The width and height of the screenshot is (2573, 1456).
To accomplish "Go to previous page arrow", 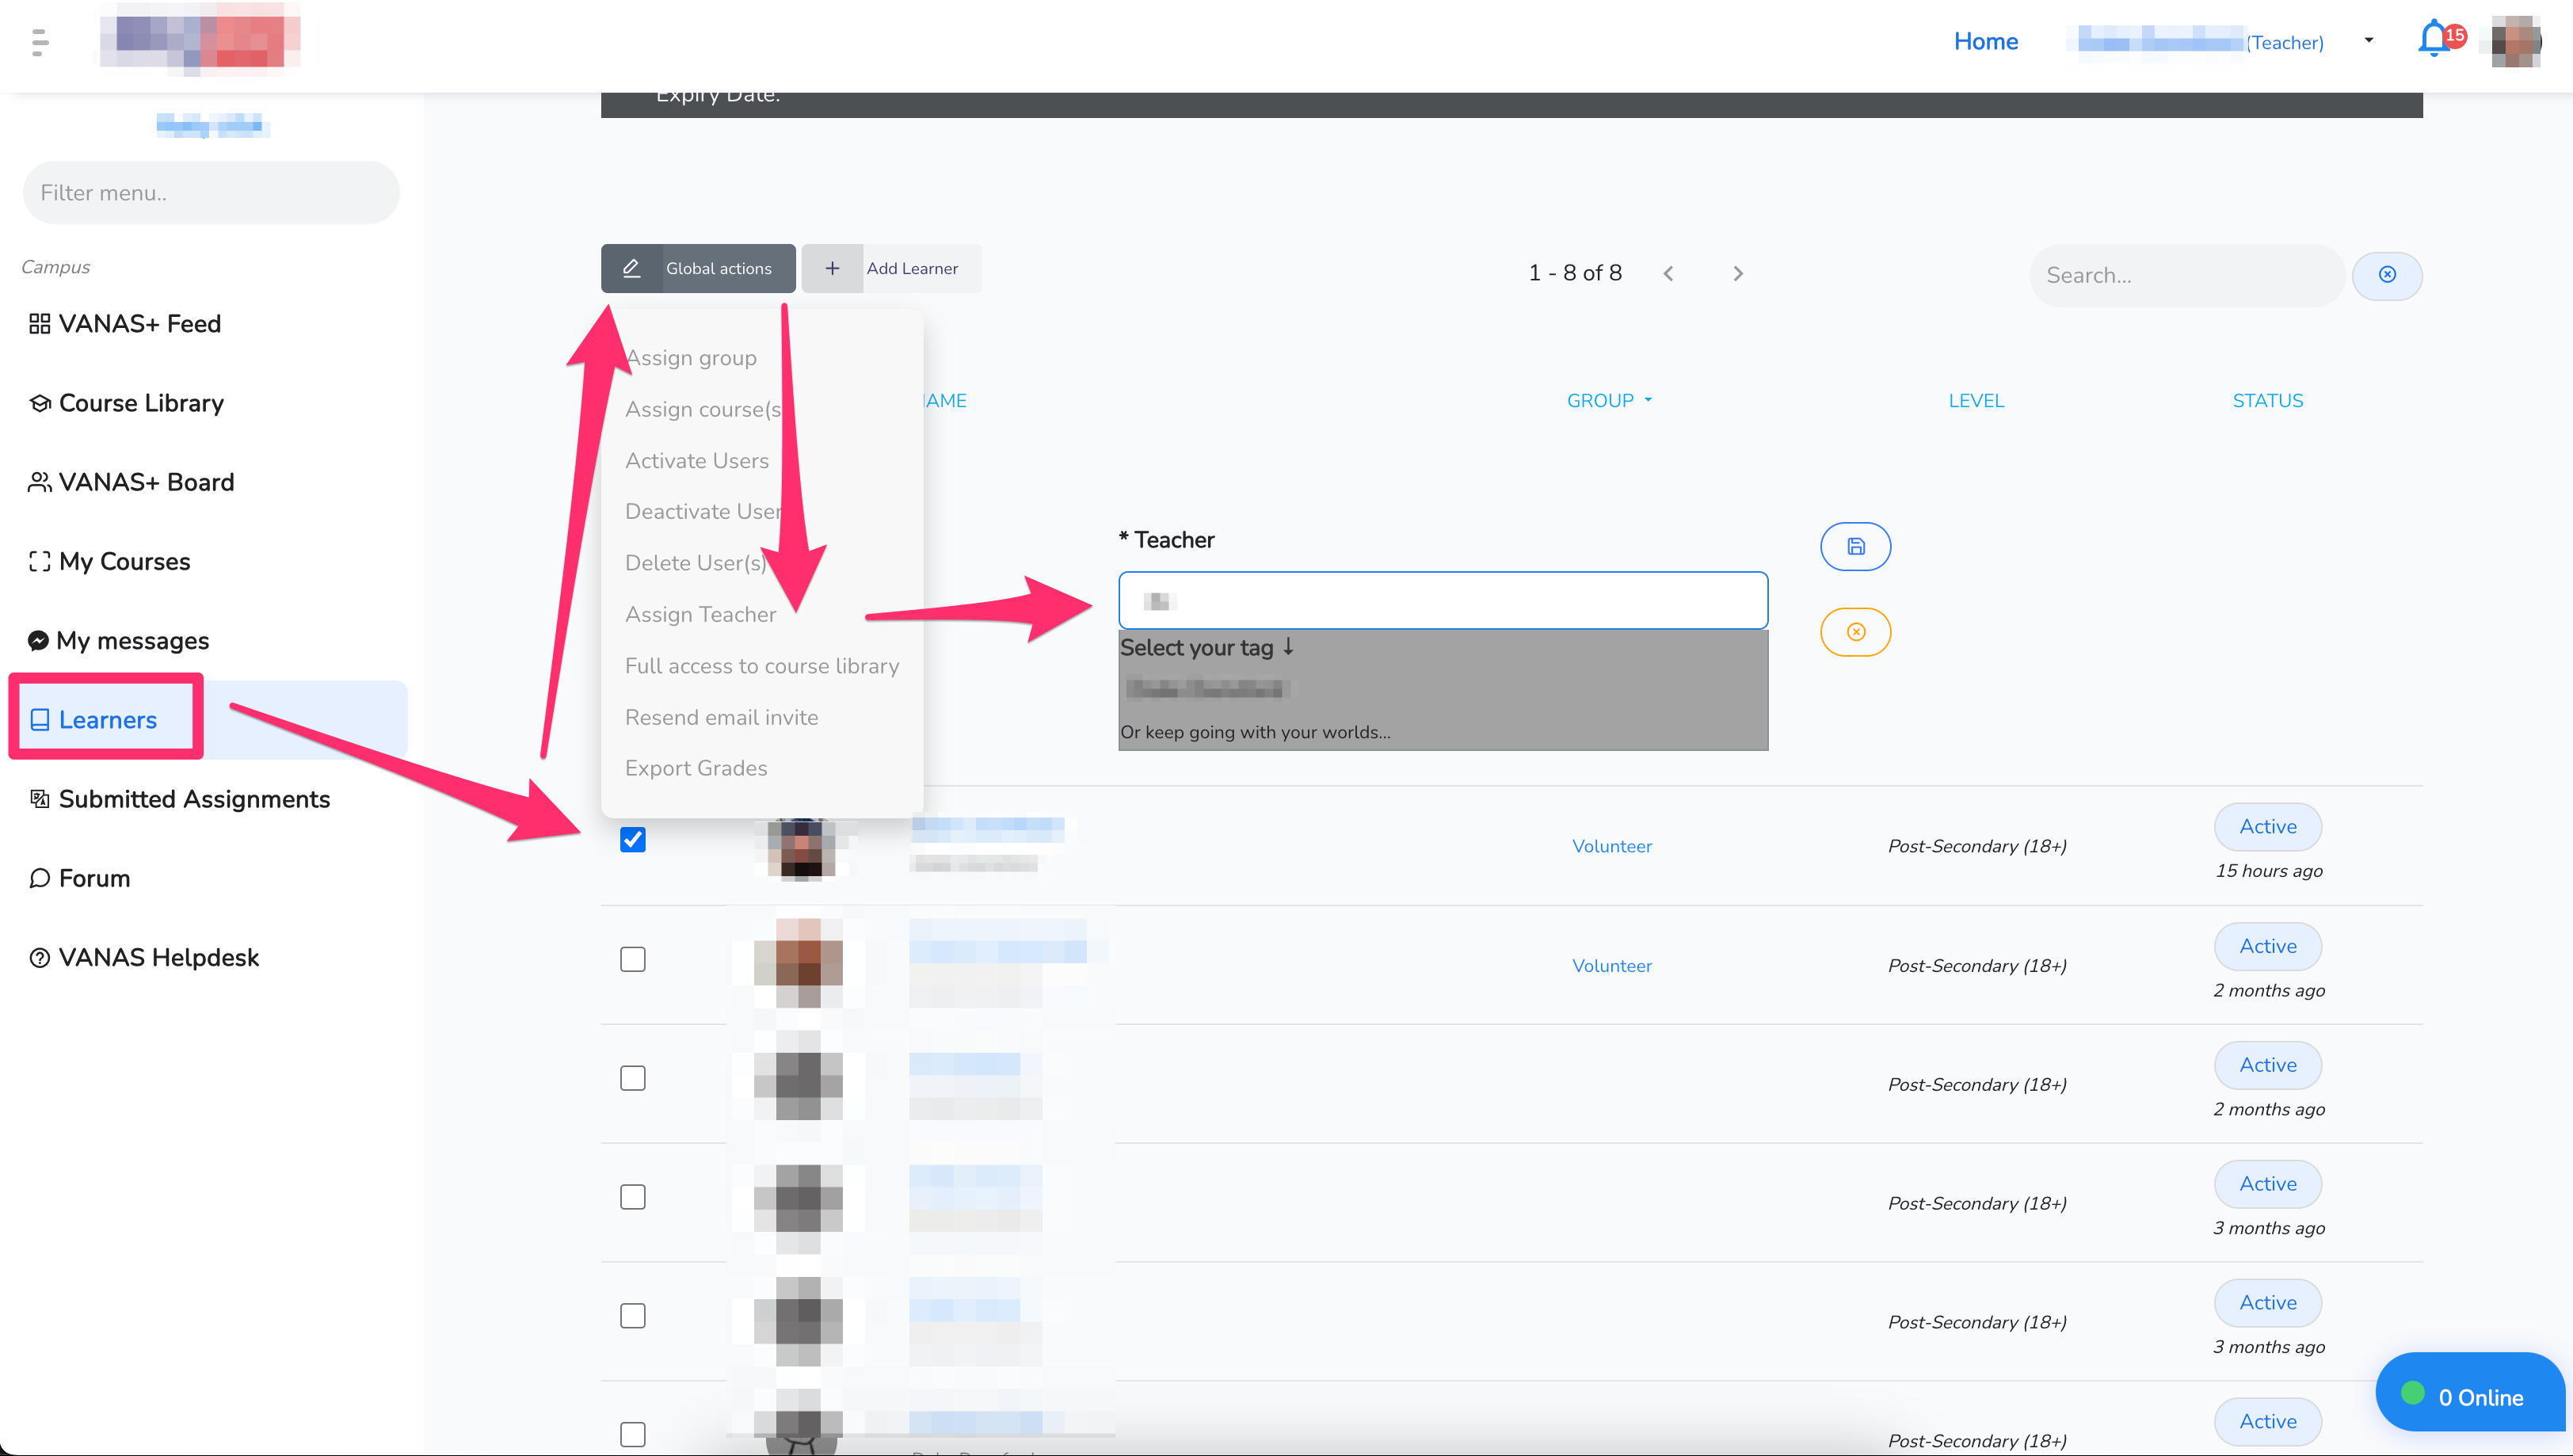I will (x=1668, y=274).
